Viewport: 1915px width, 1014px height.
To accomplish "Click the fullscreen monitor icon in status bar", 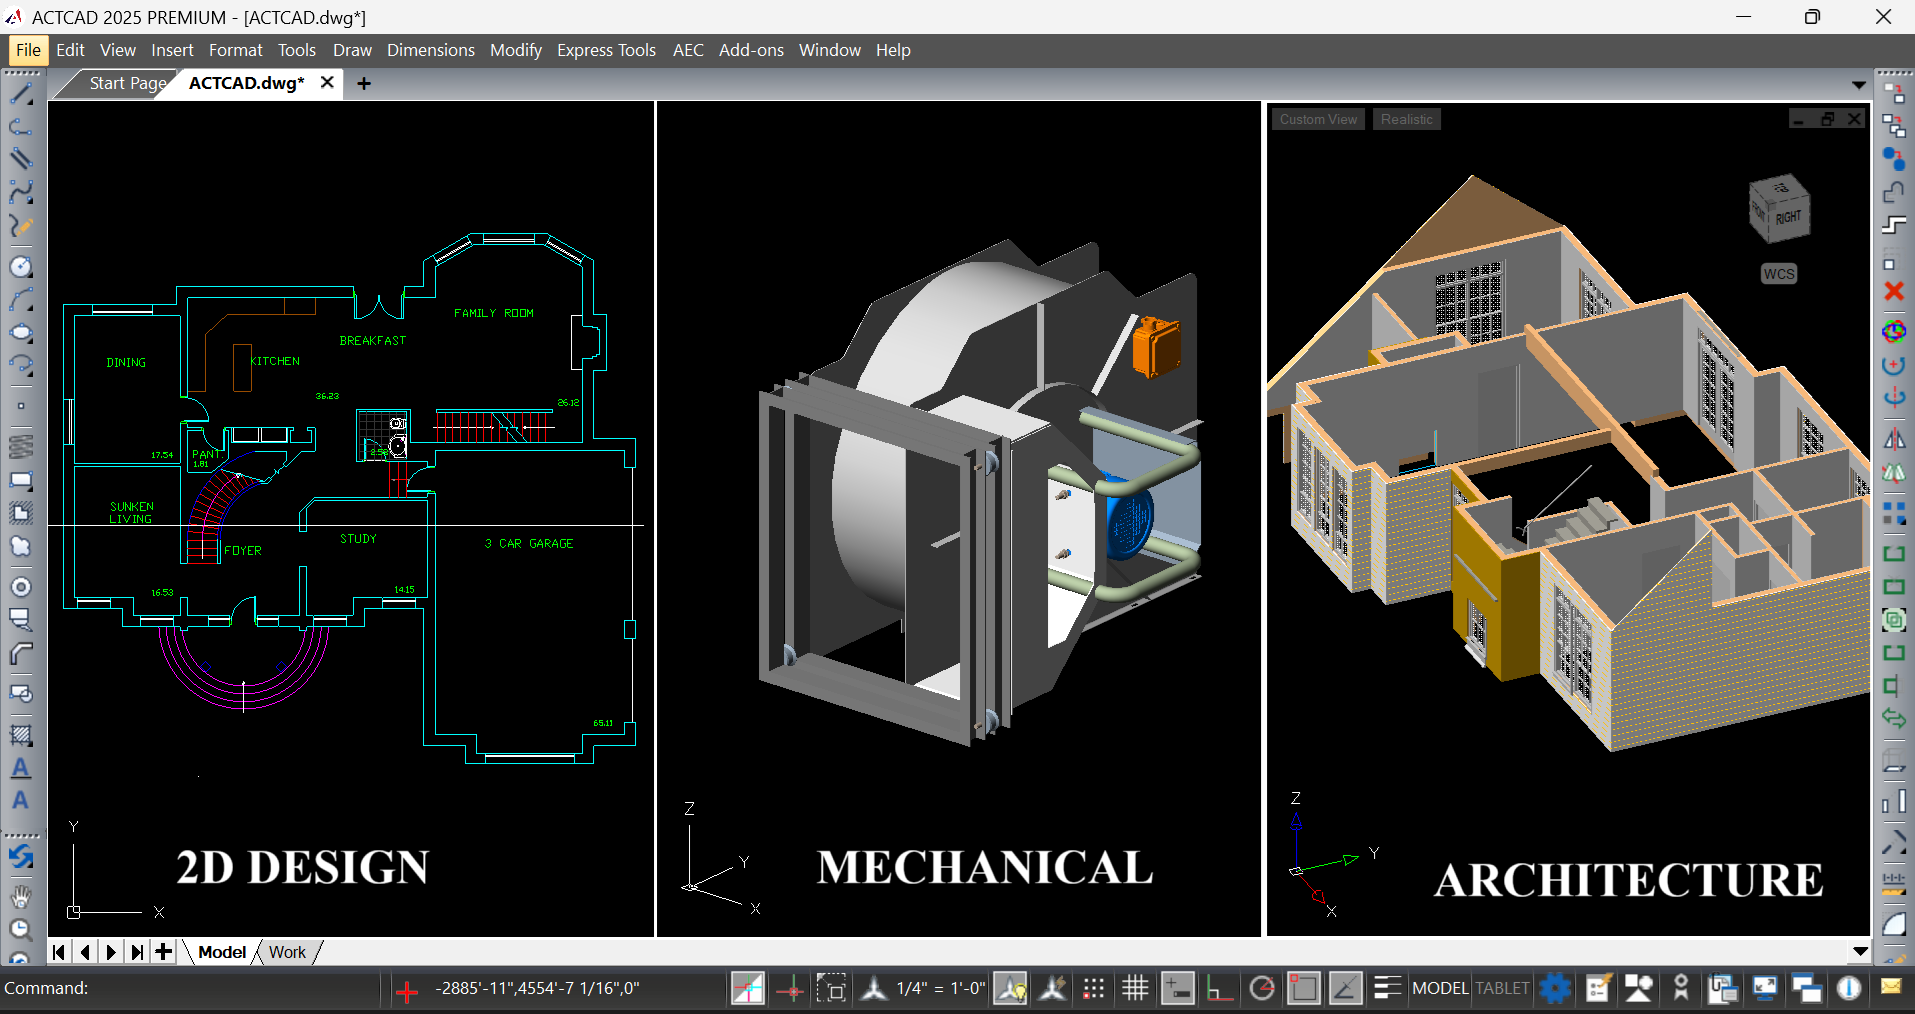I will coord(1765,988).
